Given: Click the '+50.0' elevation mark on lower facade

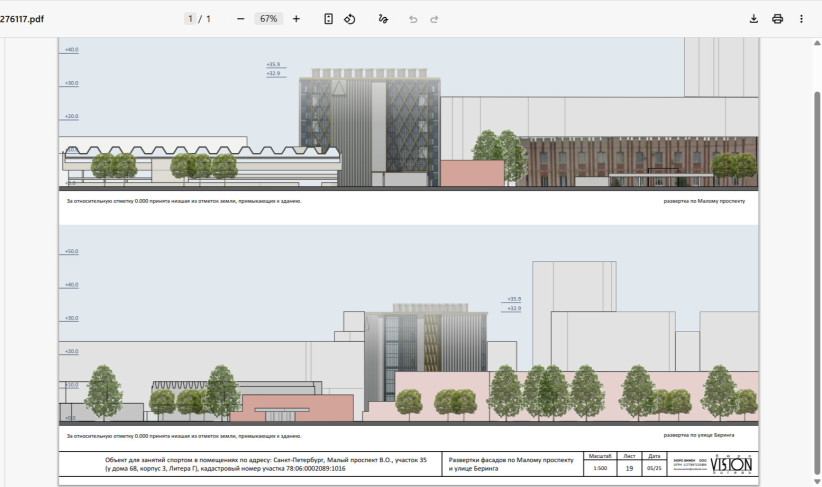Looking at the screenshot, I should click(71, 252).
